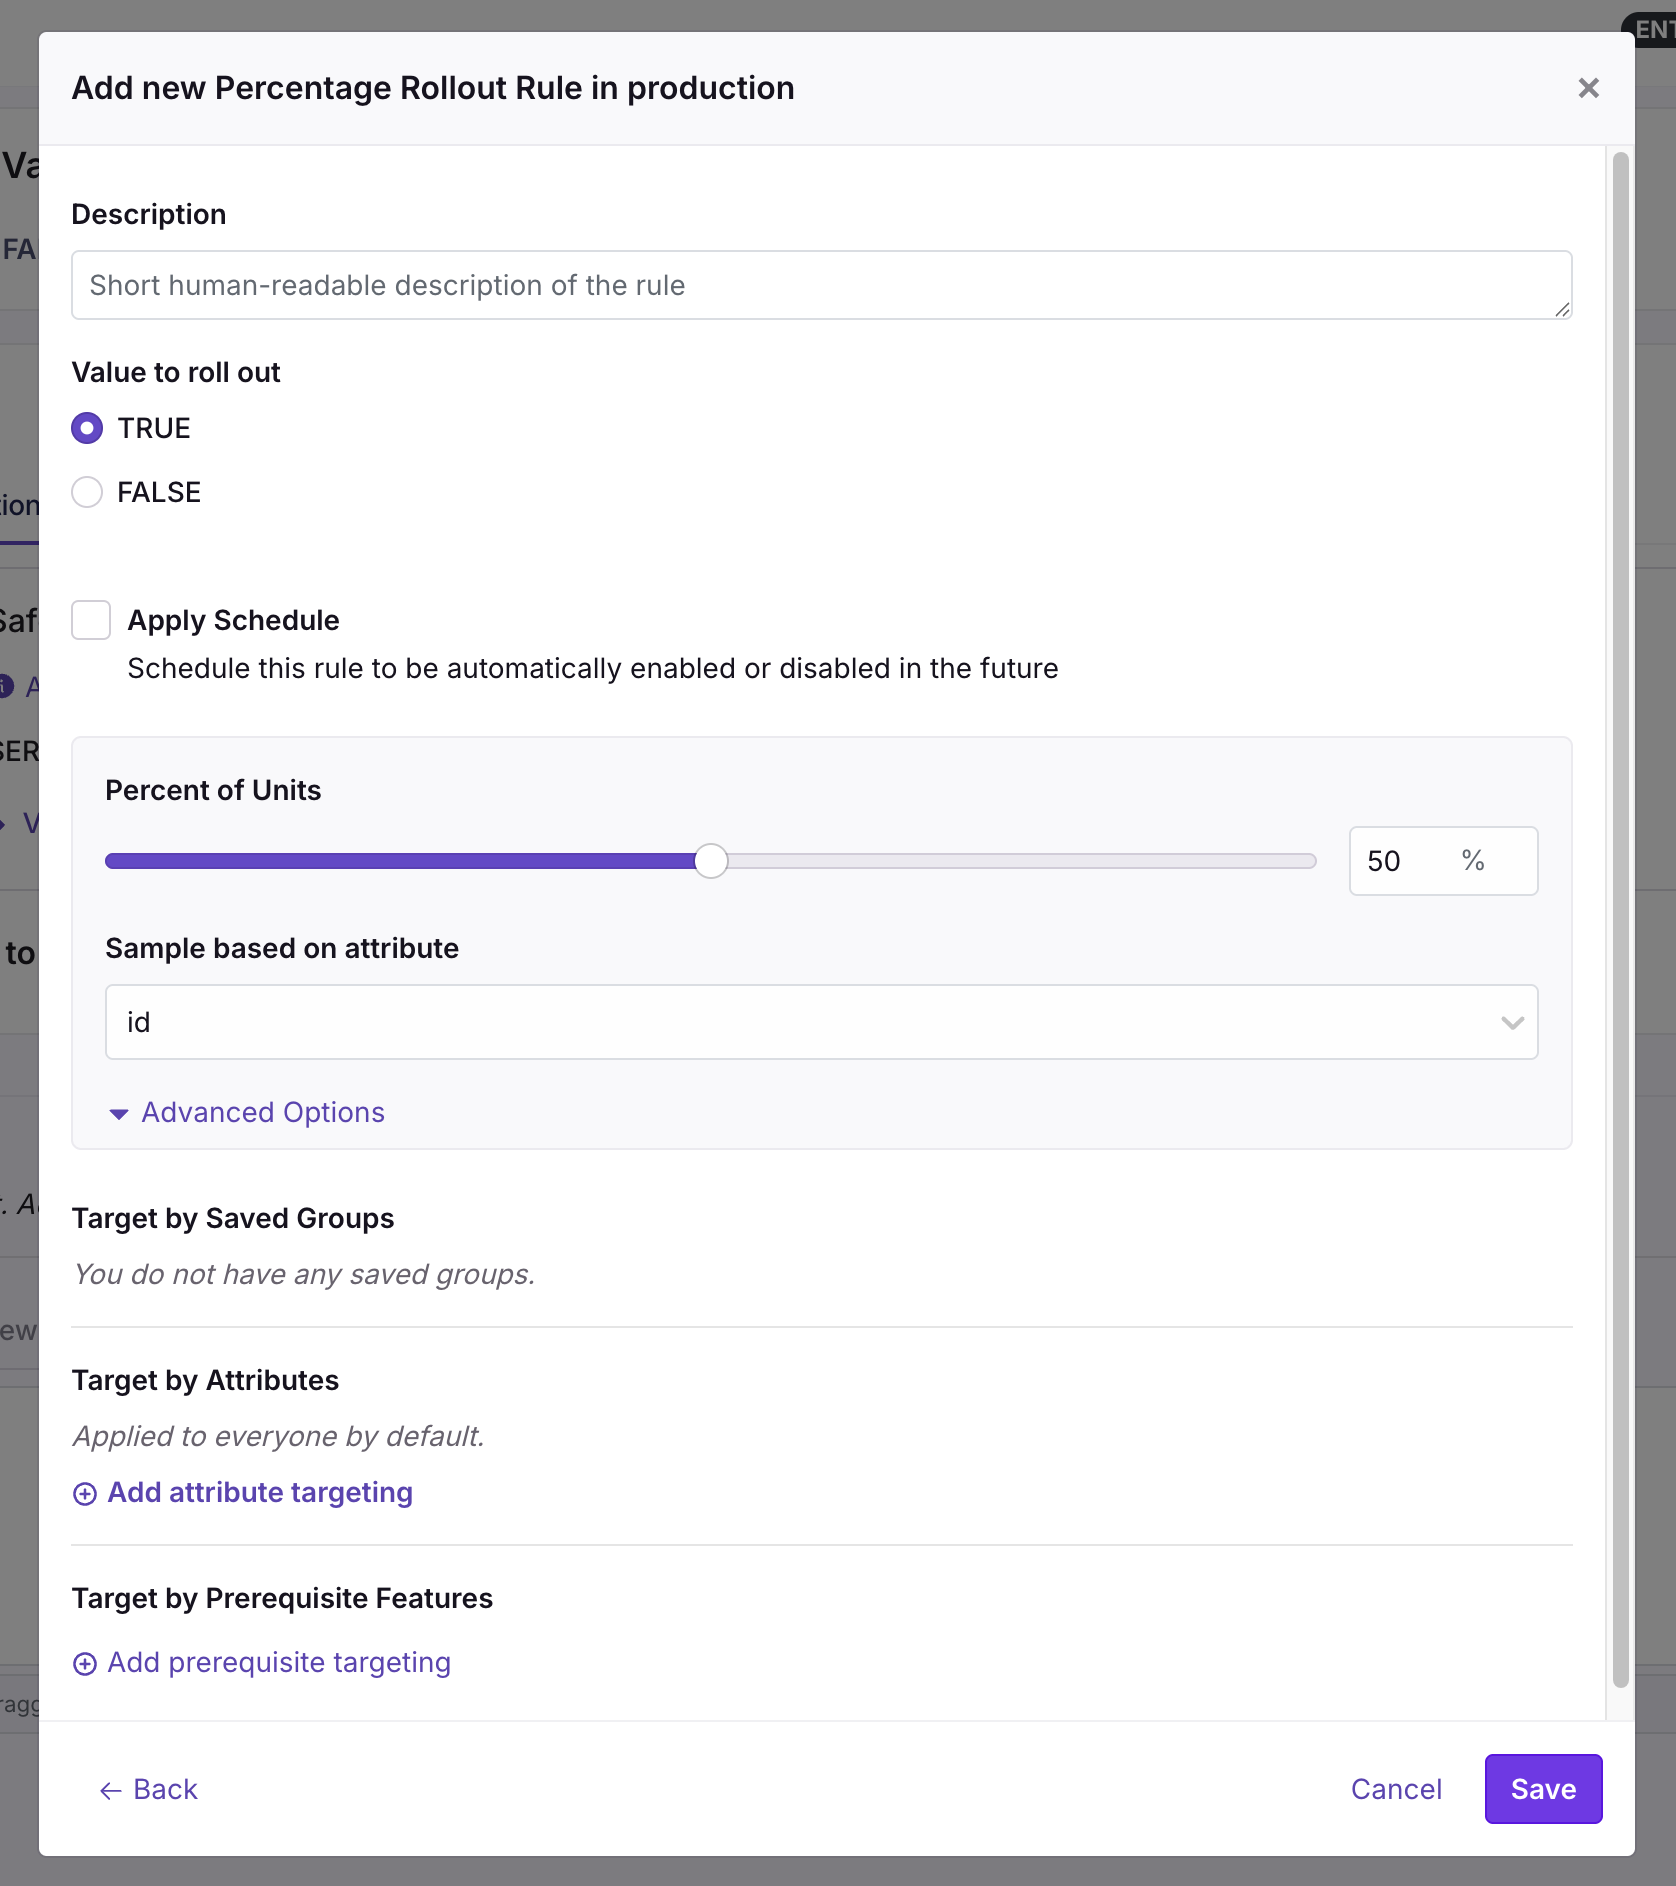Focus the Description text field
The image size is (1676, 1886).
coord(820,285)
